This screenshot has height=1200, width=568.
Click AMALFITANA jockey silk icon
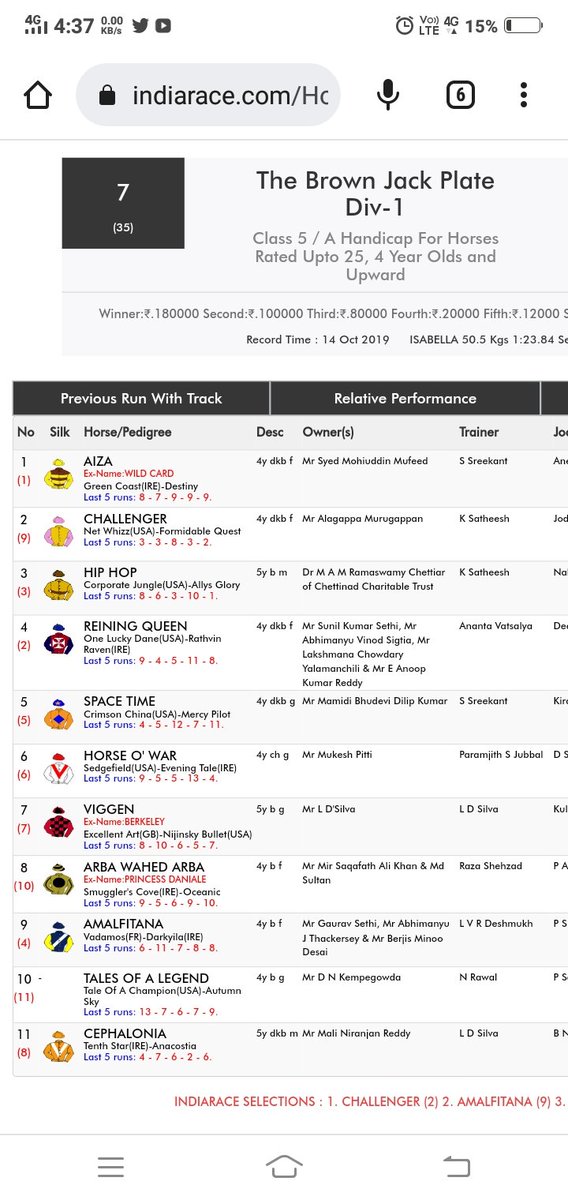click(x=58, y=935)
